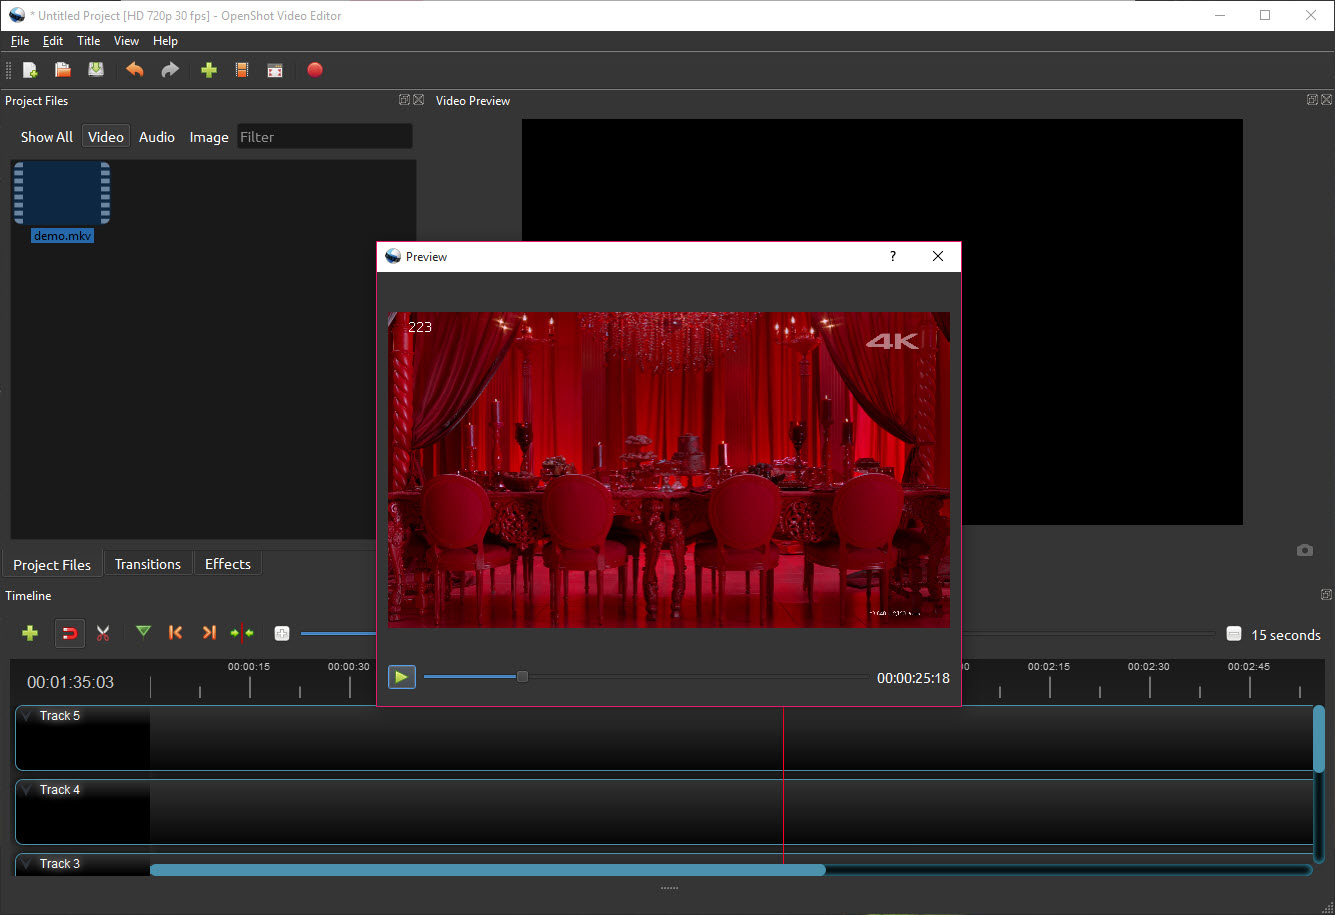Screen dimensions: 1335x915
Task: Collapse Track 5 with its arrow
Action: pyautogui.click(x=27, y=716)
